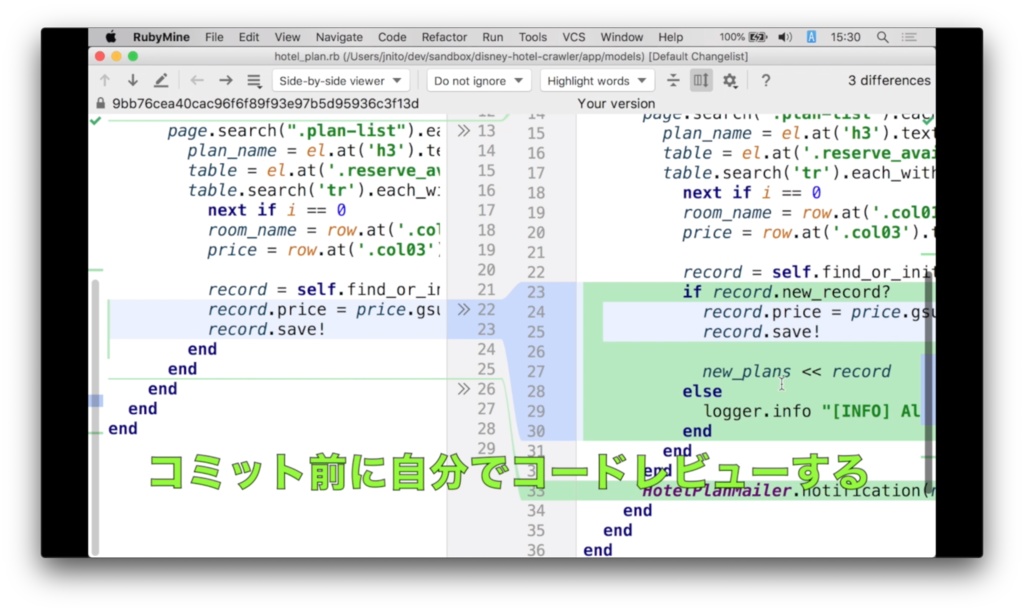Click the 3 differences label
The width and height of the screenshot is (1024, 612).
[x=889, y=80]
